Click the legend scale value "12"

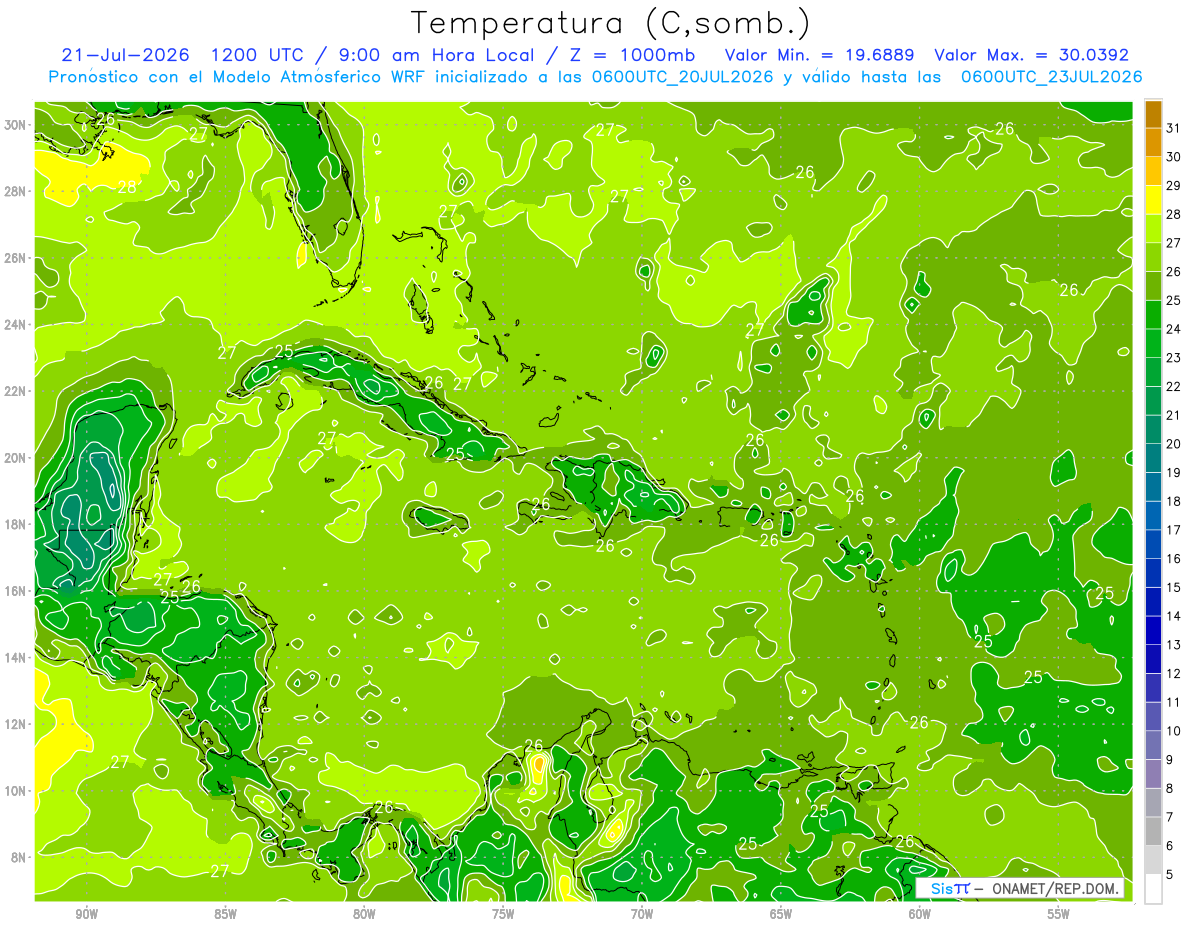[1173, 673]
